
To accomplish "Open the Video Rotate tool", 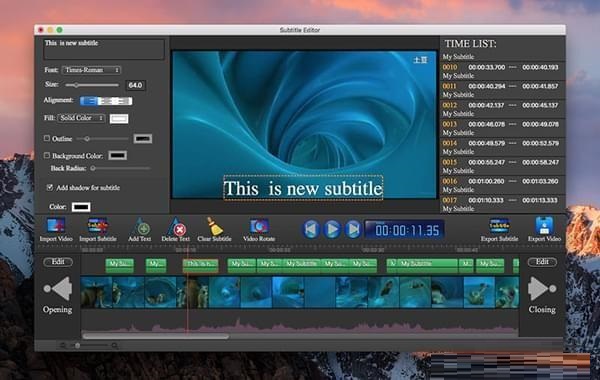I will click(259, 230).
